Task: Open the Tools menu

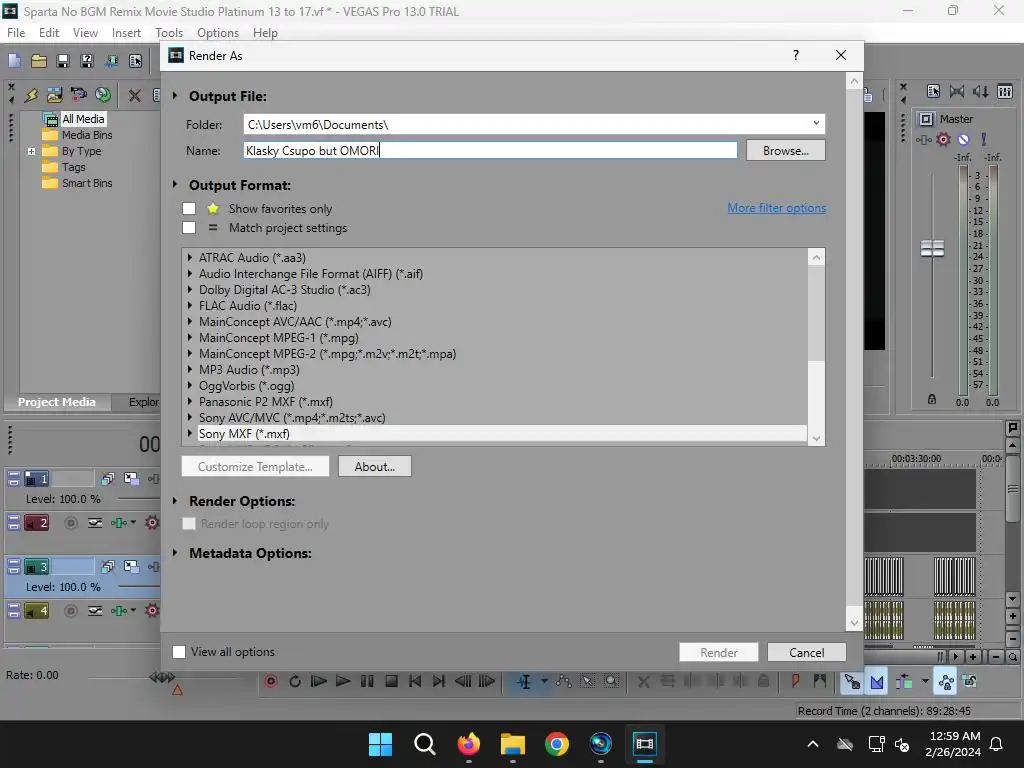Action: tap(169, 33)
